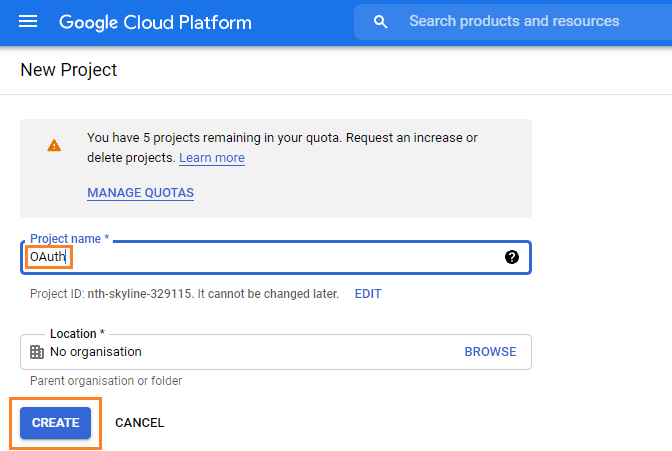The width and height of the screenshot is (672, 451).
Task: Cancel new project creation
Action: click(139, 423)
